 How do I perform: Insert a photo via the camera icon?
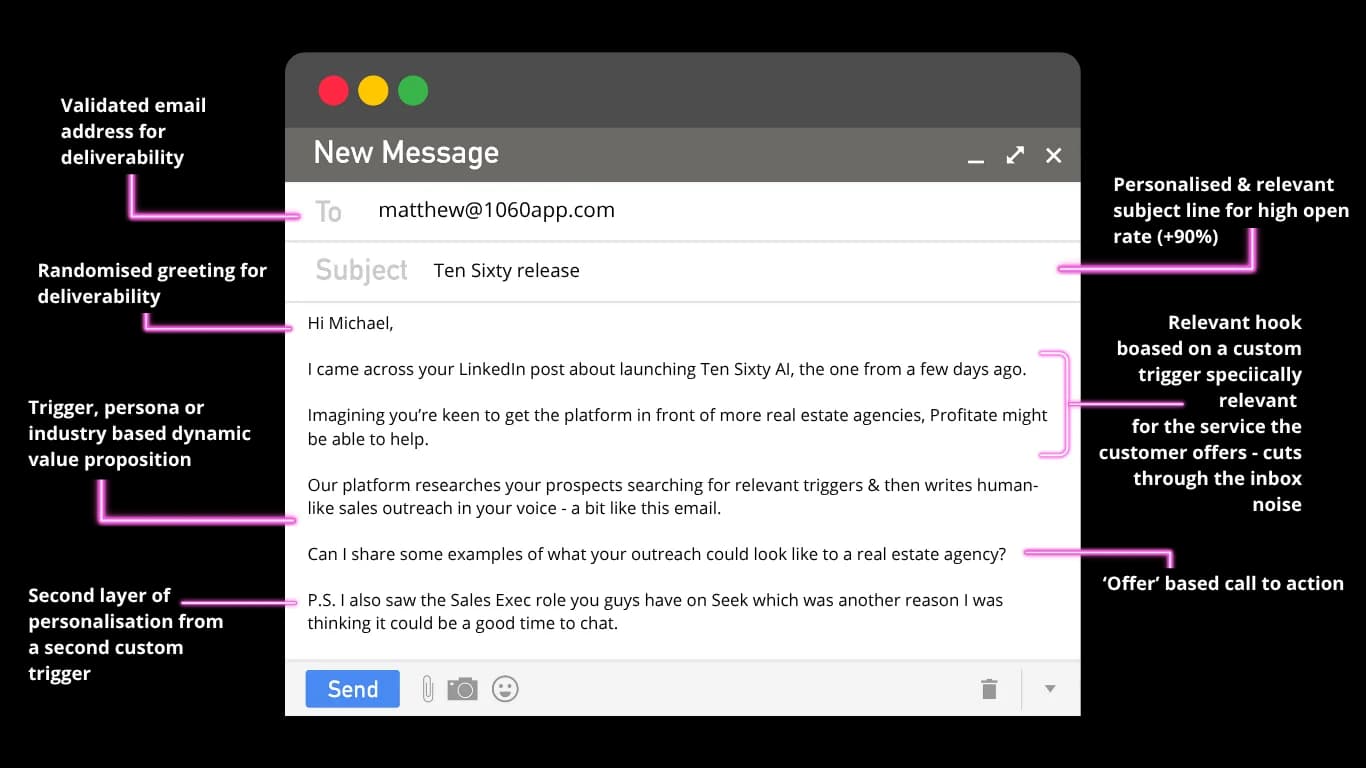click(462, 688)
